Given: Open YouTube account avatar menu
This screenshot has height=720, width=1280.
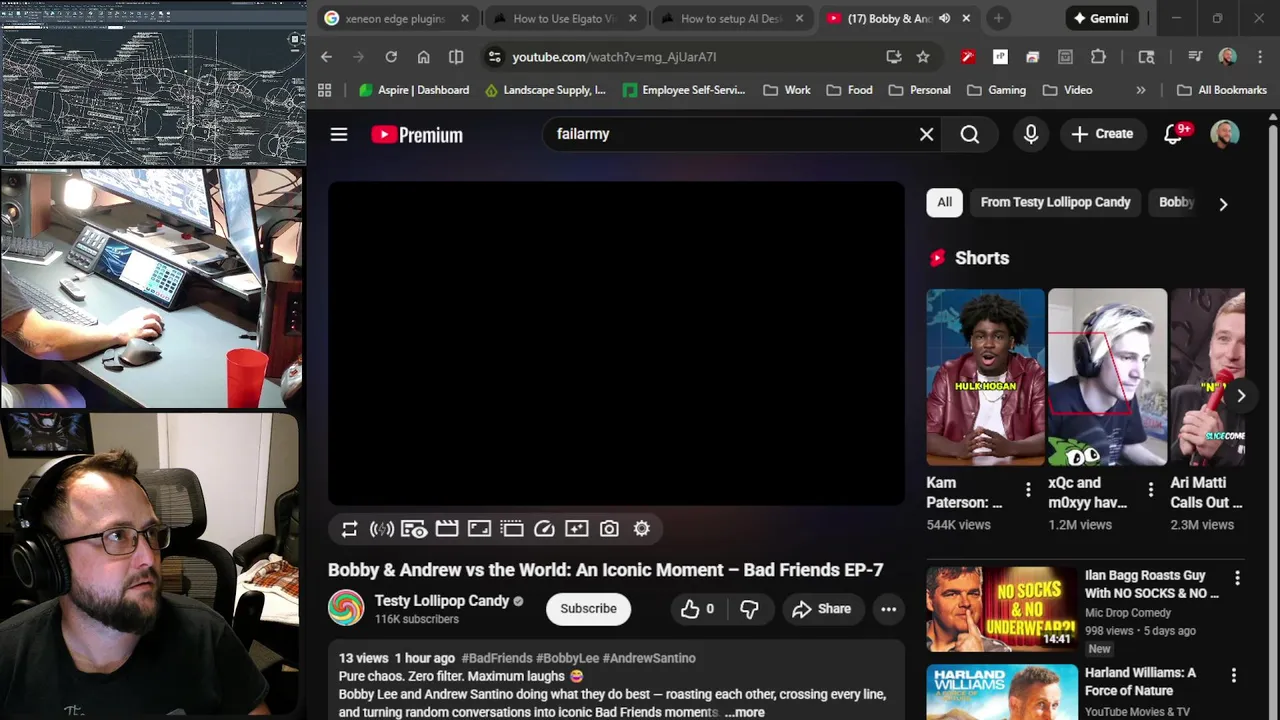Looking at the screenshot, I should 1225,134.
